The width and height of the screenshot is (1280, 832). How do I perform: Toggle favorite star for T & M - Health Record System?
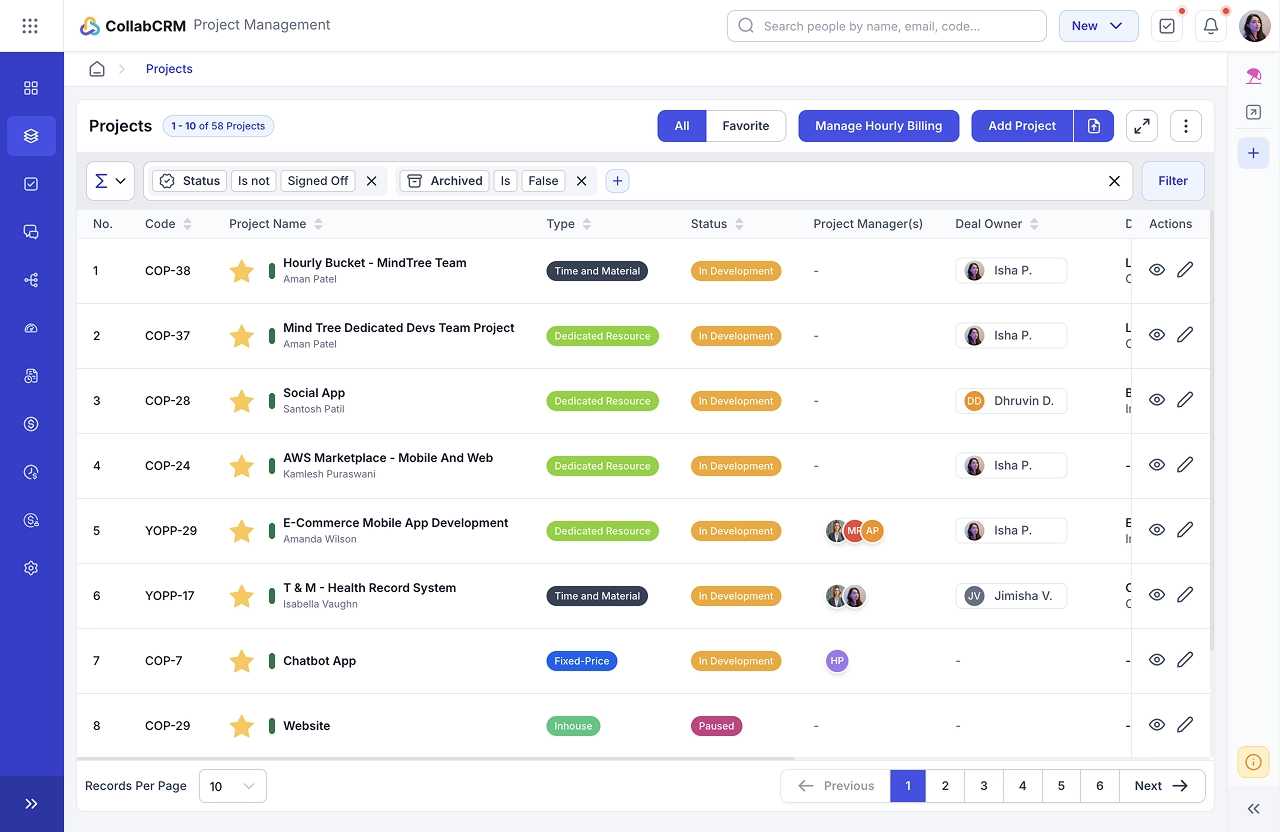point(241,596)
